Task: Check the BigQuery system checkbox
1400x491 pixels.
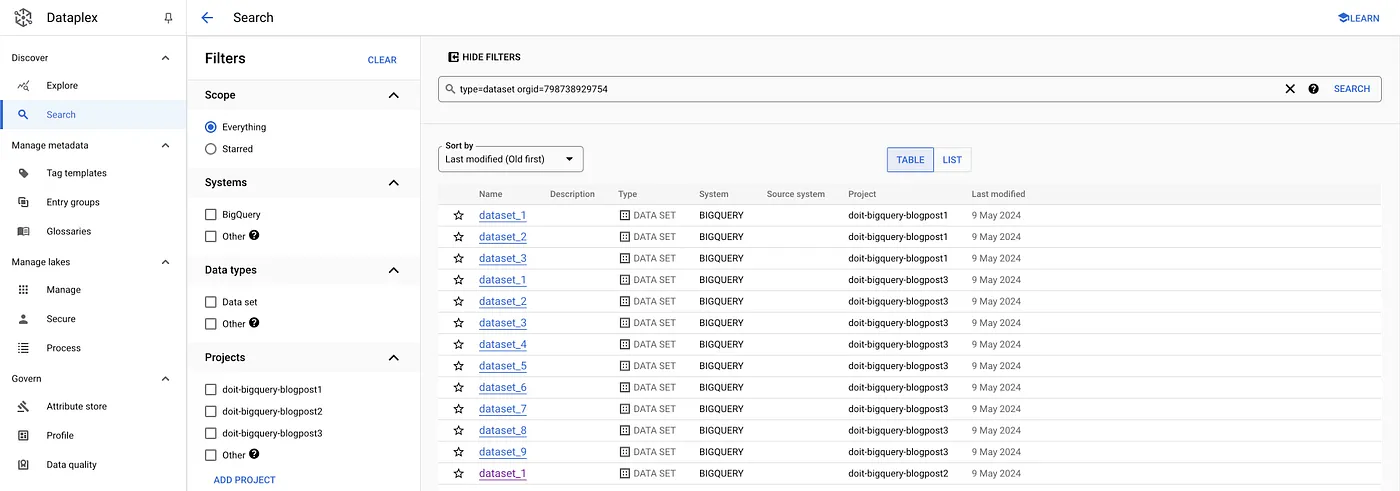Action: 210,214
